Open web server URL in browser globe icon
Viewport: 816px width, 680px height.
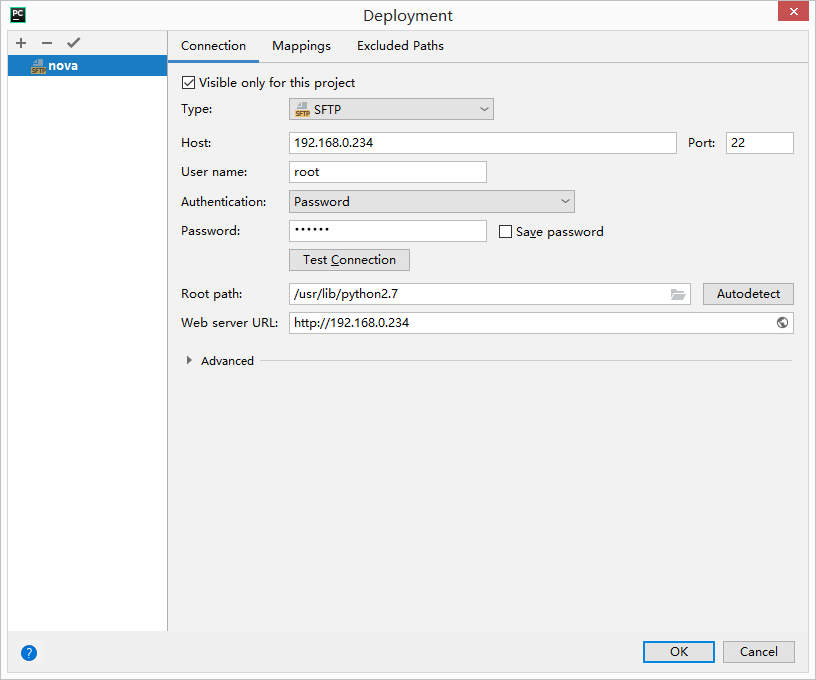click(x=782, y=323)
